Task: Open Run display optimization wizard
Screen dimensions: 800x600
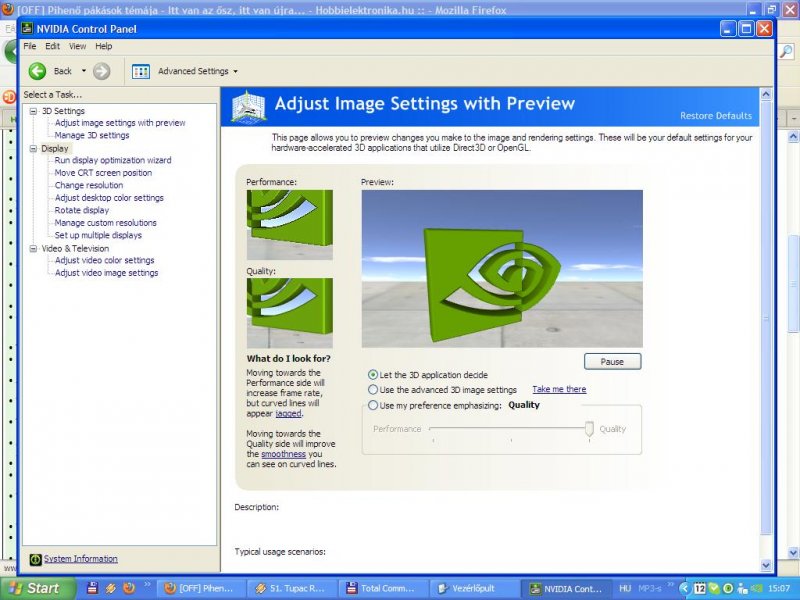Action: click(113, 160)
